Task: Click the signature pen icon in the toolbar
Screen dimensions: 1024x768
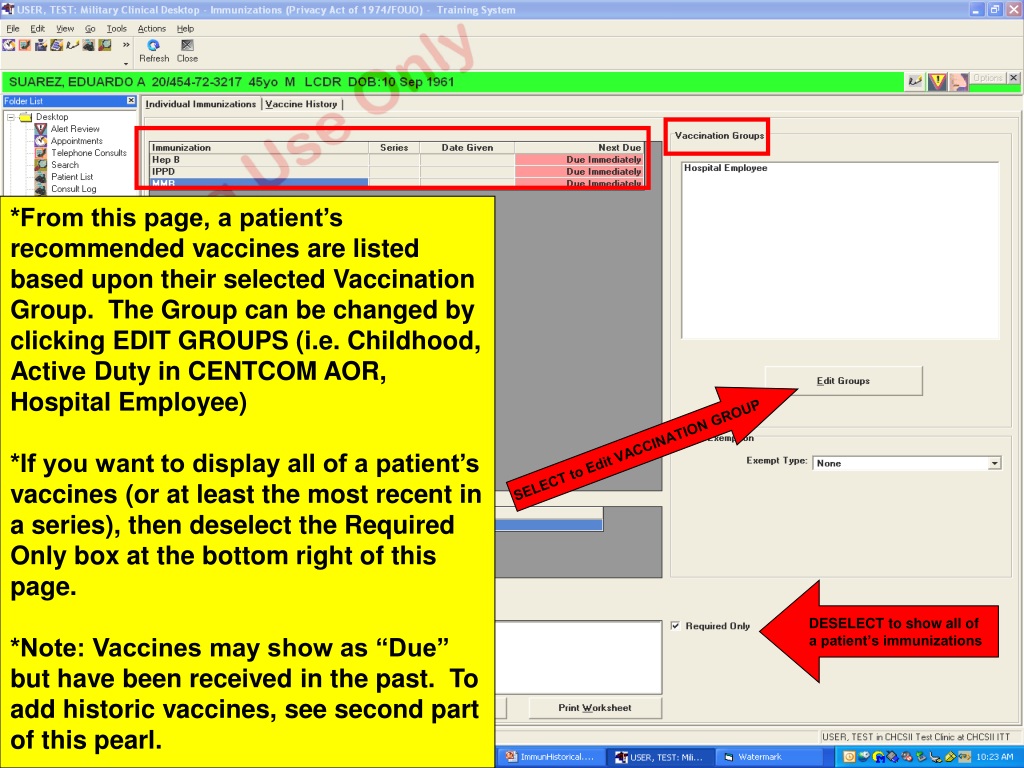Action: [x=72, y=45]
